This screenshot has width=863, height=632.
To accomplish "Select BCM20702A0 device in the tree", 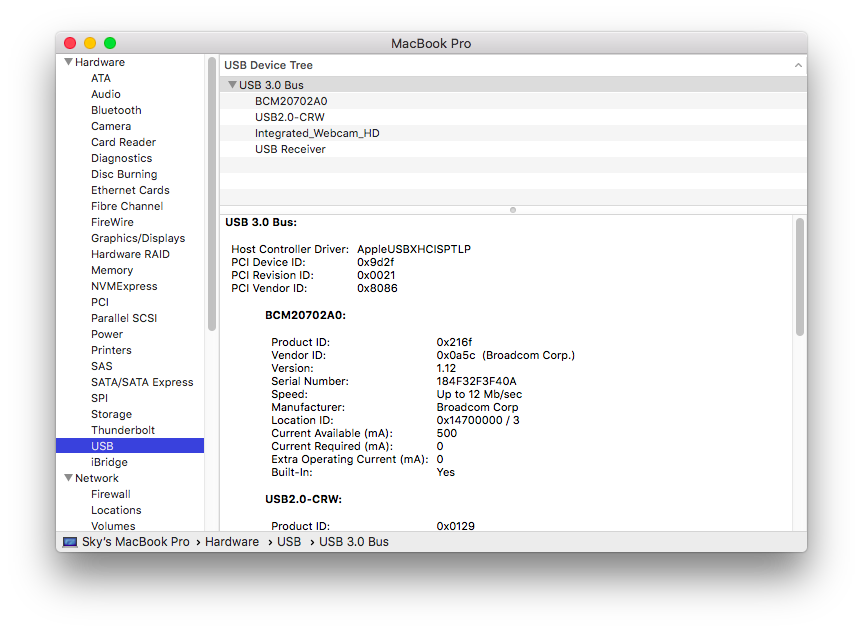I will [x=513, y=101].
